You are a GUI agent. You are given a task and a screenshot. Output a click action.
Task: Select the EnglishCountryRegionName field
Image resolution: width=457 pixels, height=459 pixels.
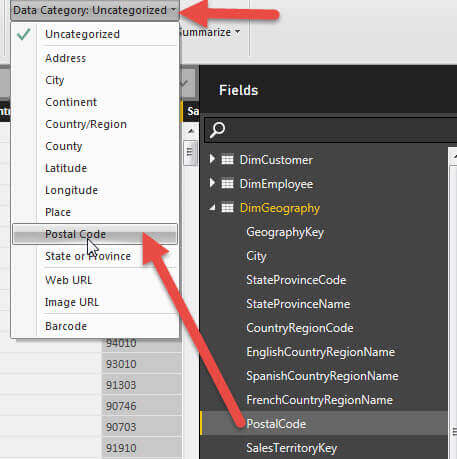[x=321, y=352]
